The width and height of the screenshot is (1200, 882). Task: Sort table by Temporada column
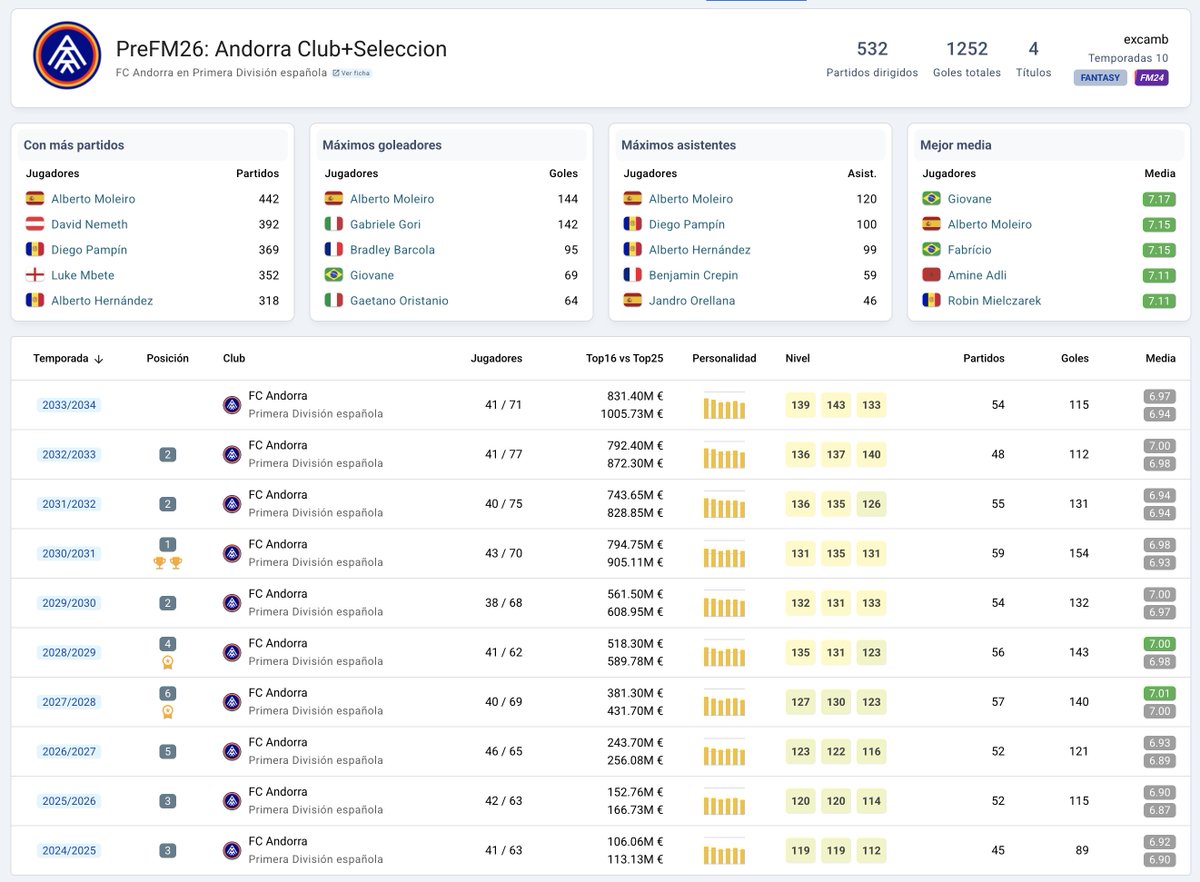[x=69, y=358]
